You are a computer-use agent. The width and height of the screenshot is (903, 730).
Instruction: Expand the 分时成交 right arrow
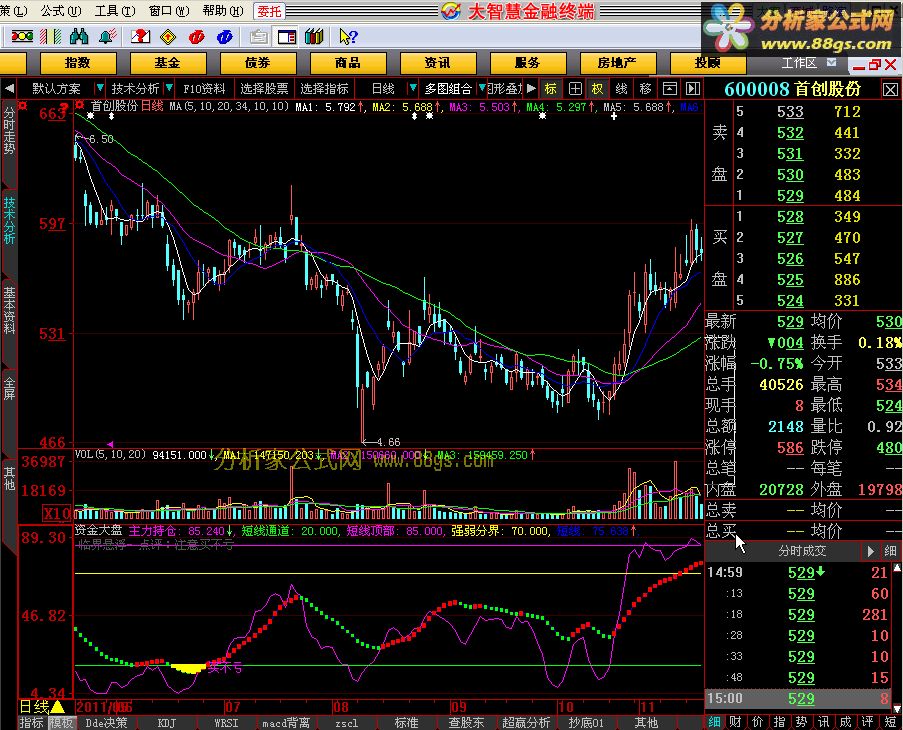[x=870, y=552]
